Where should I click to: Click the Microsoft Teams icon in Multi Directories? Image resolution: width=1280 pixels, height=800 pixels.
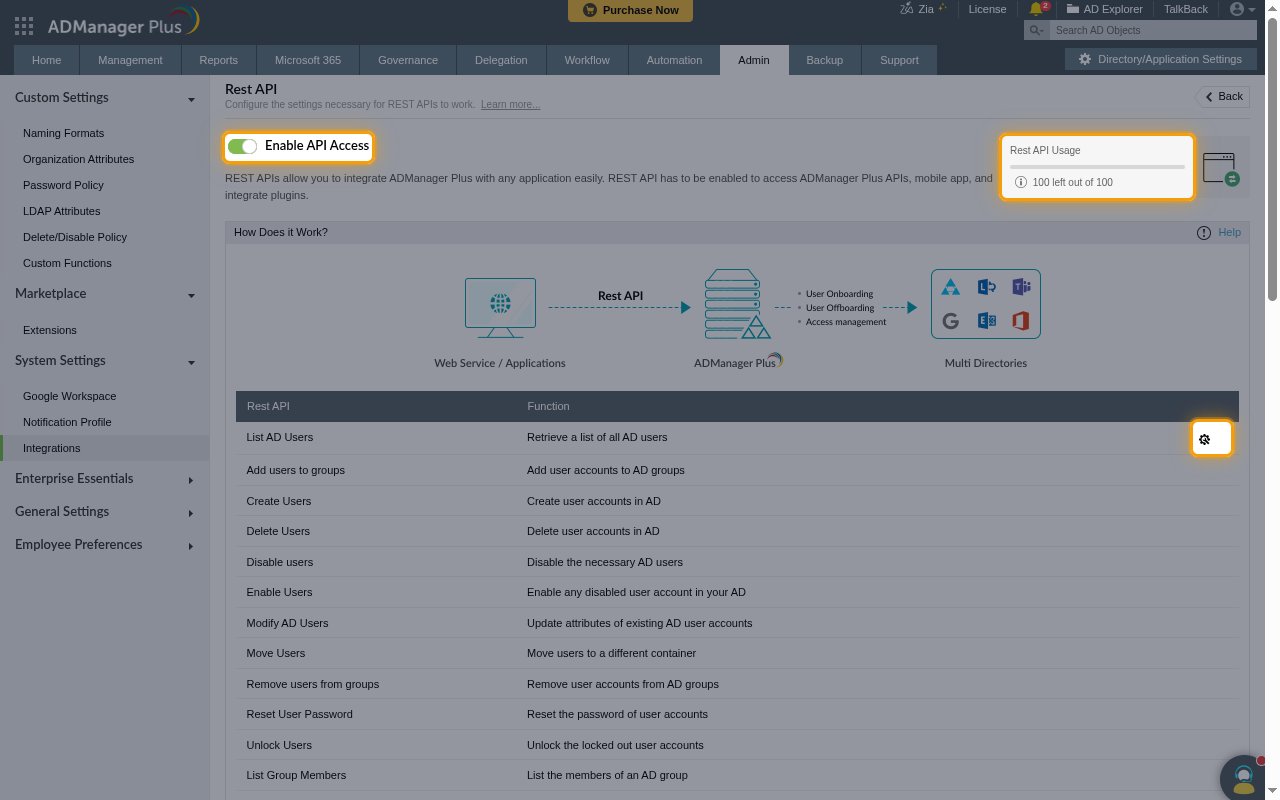click(x=1021, y=287)
